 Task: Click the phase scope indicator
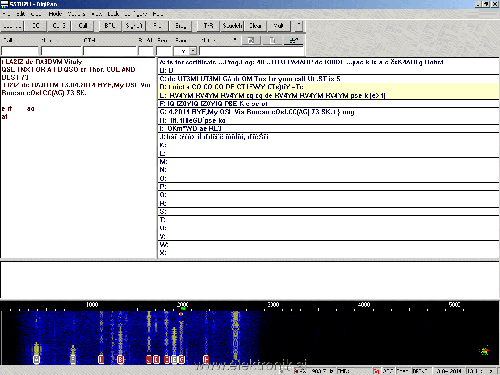[484, 351]
